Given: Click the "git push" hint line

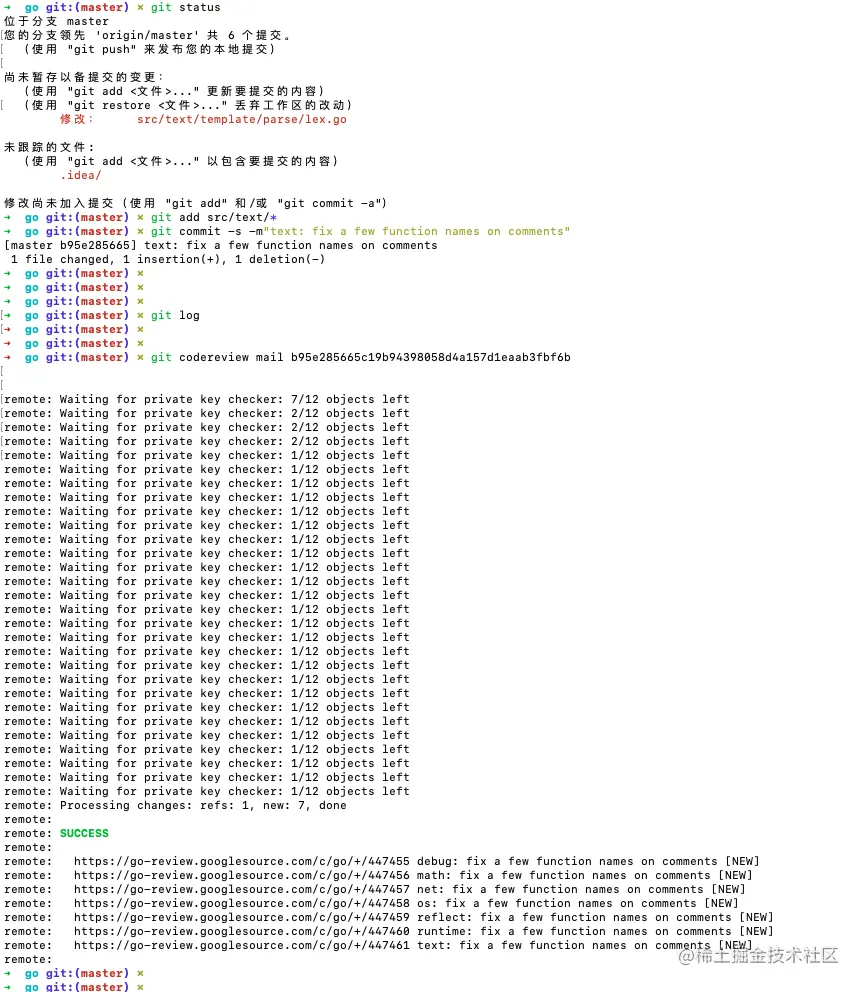Looking at the screenshot, I should coord(149,49).
